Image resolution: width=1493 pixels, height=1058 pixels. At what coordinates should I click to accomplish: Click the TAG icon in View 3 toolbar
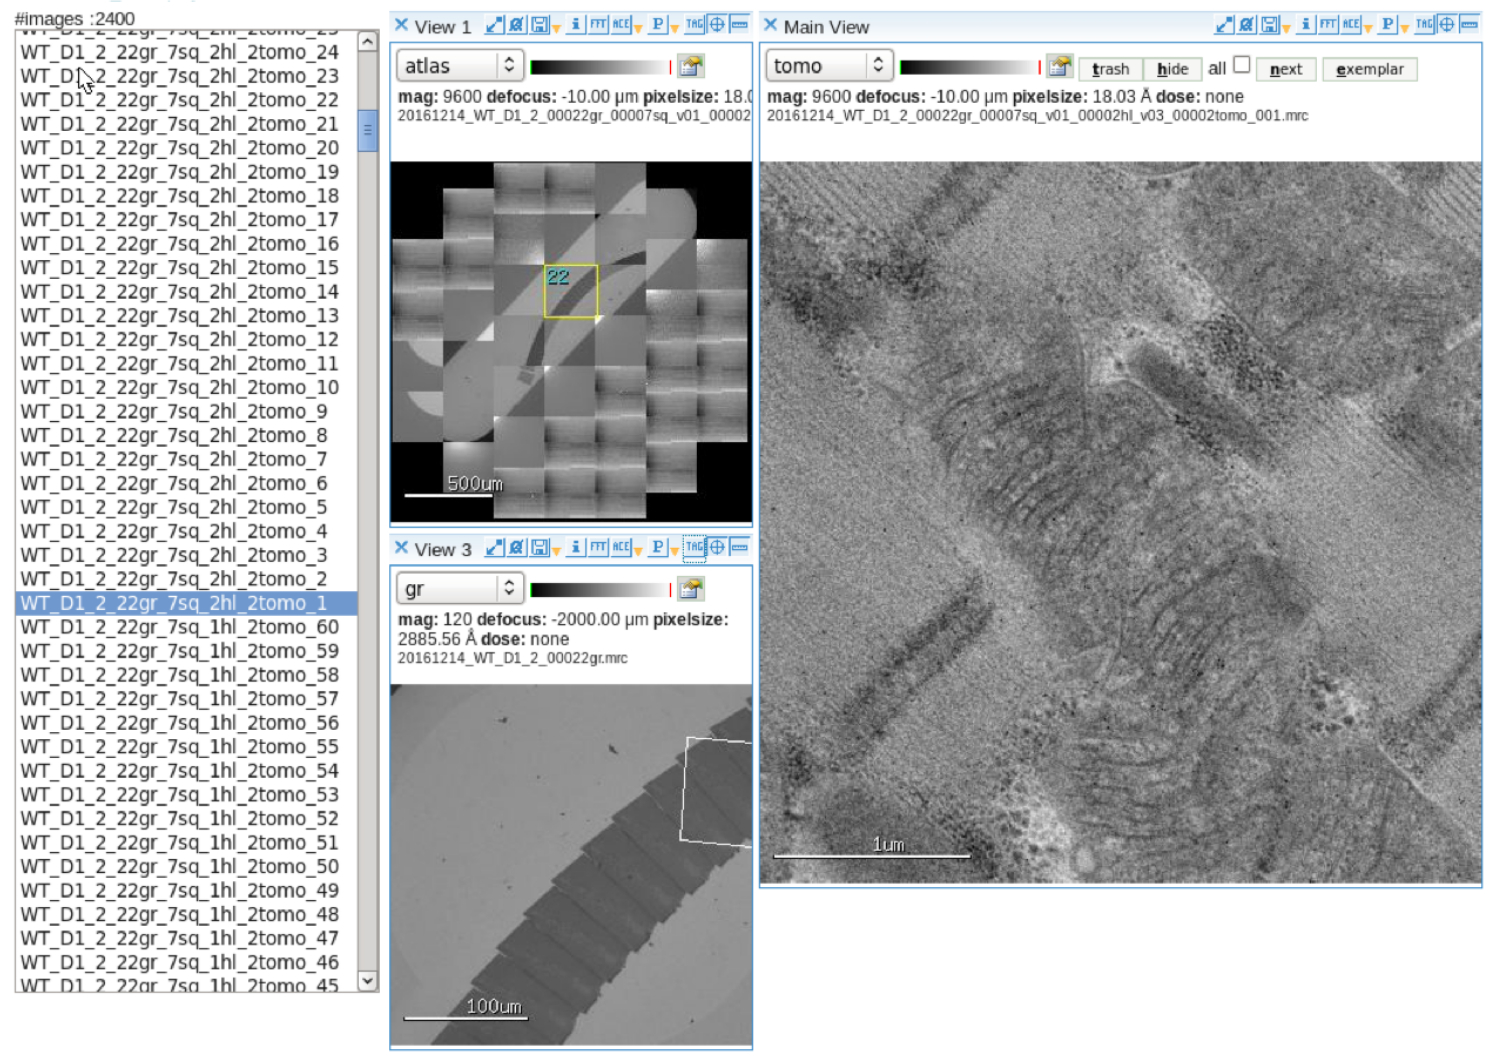pyautogui.click(x=694, y=547)
